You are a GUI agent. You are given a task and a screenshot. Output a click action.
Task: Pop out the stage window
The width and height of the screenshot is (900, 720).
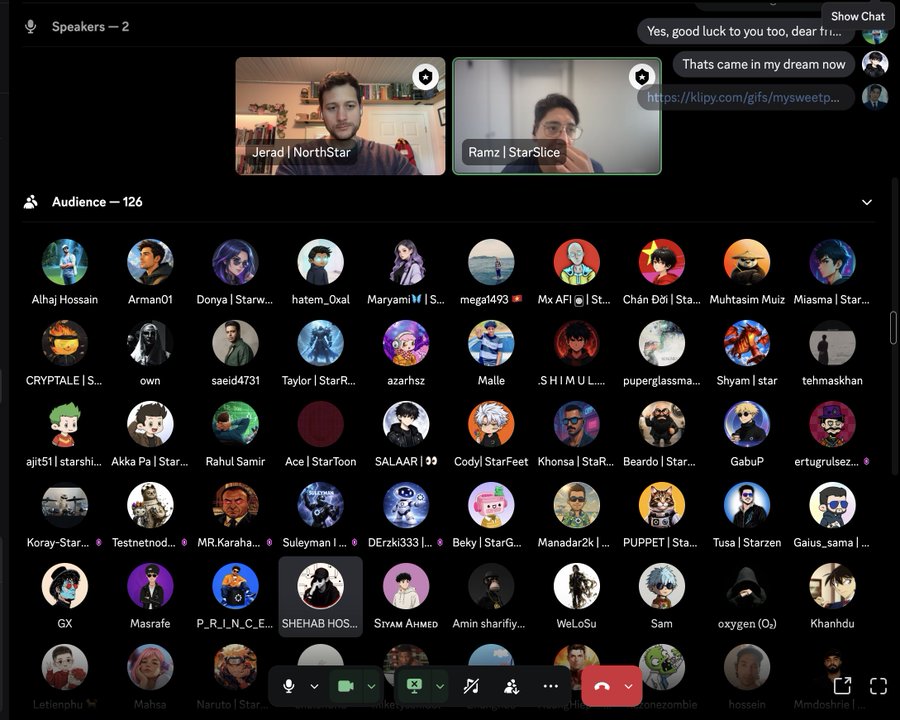842,686
